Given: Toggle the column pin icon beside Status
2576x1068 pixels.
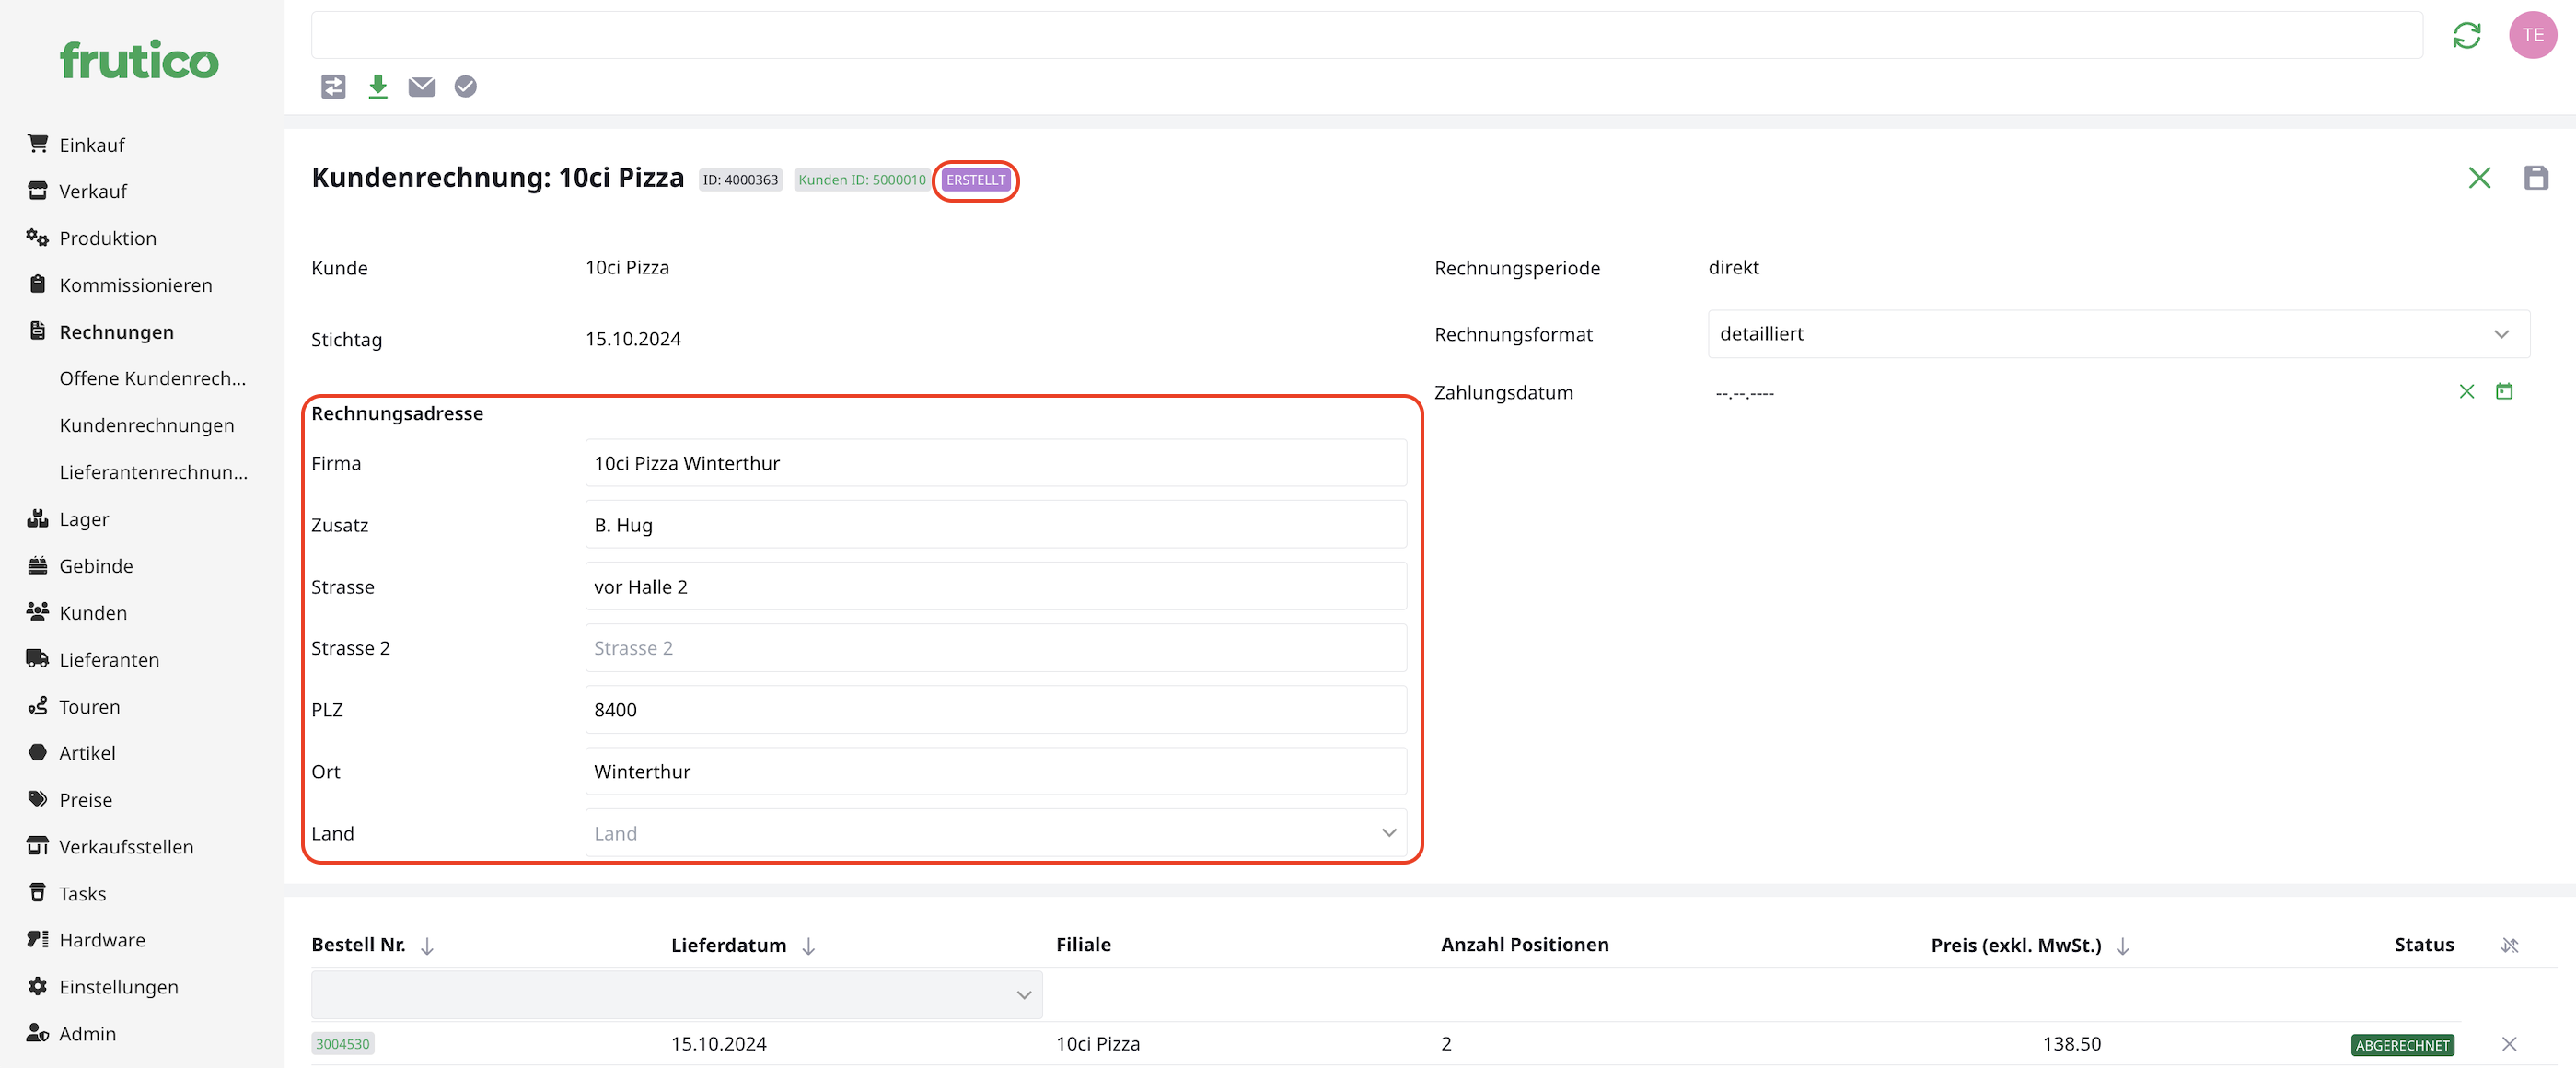Looking at the screenshot, I should tap(2509, 946).
